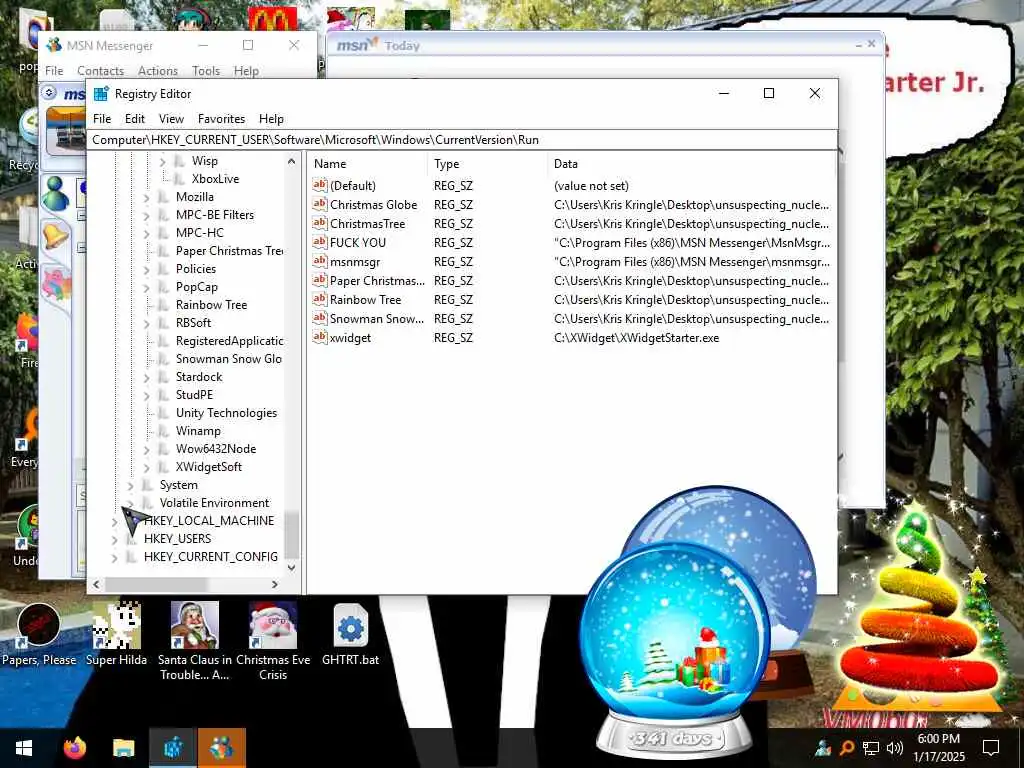Click the tree pane scroll-up arrow
The width and height of the screenshot is (1024, 768).
click(x=291, y=161)
